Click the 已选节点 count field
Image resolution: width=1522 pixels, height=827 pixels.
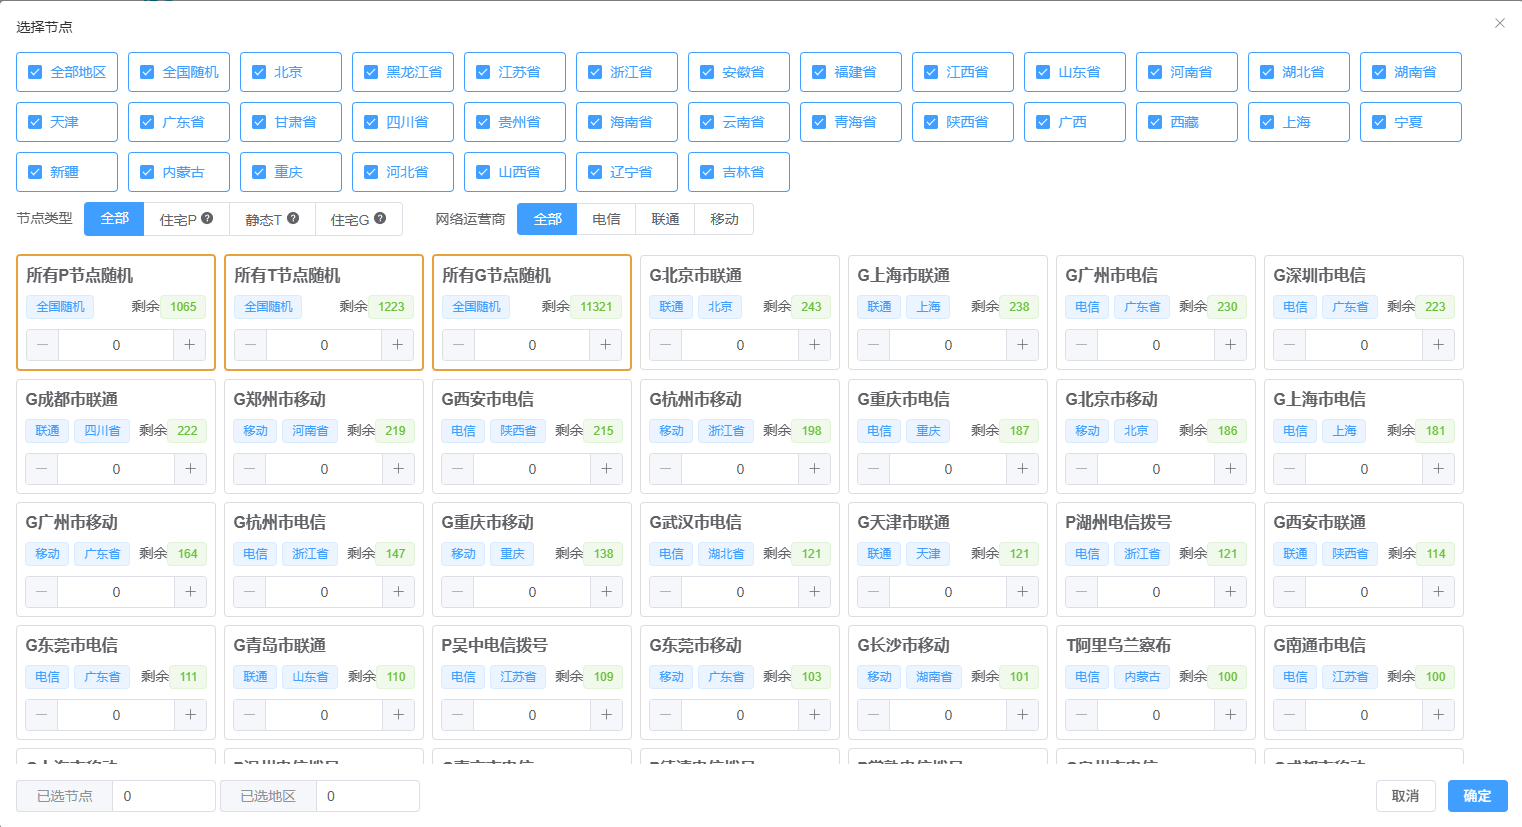(163, 796)
